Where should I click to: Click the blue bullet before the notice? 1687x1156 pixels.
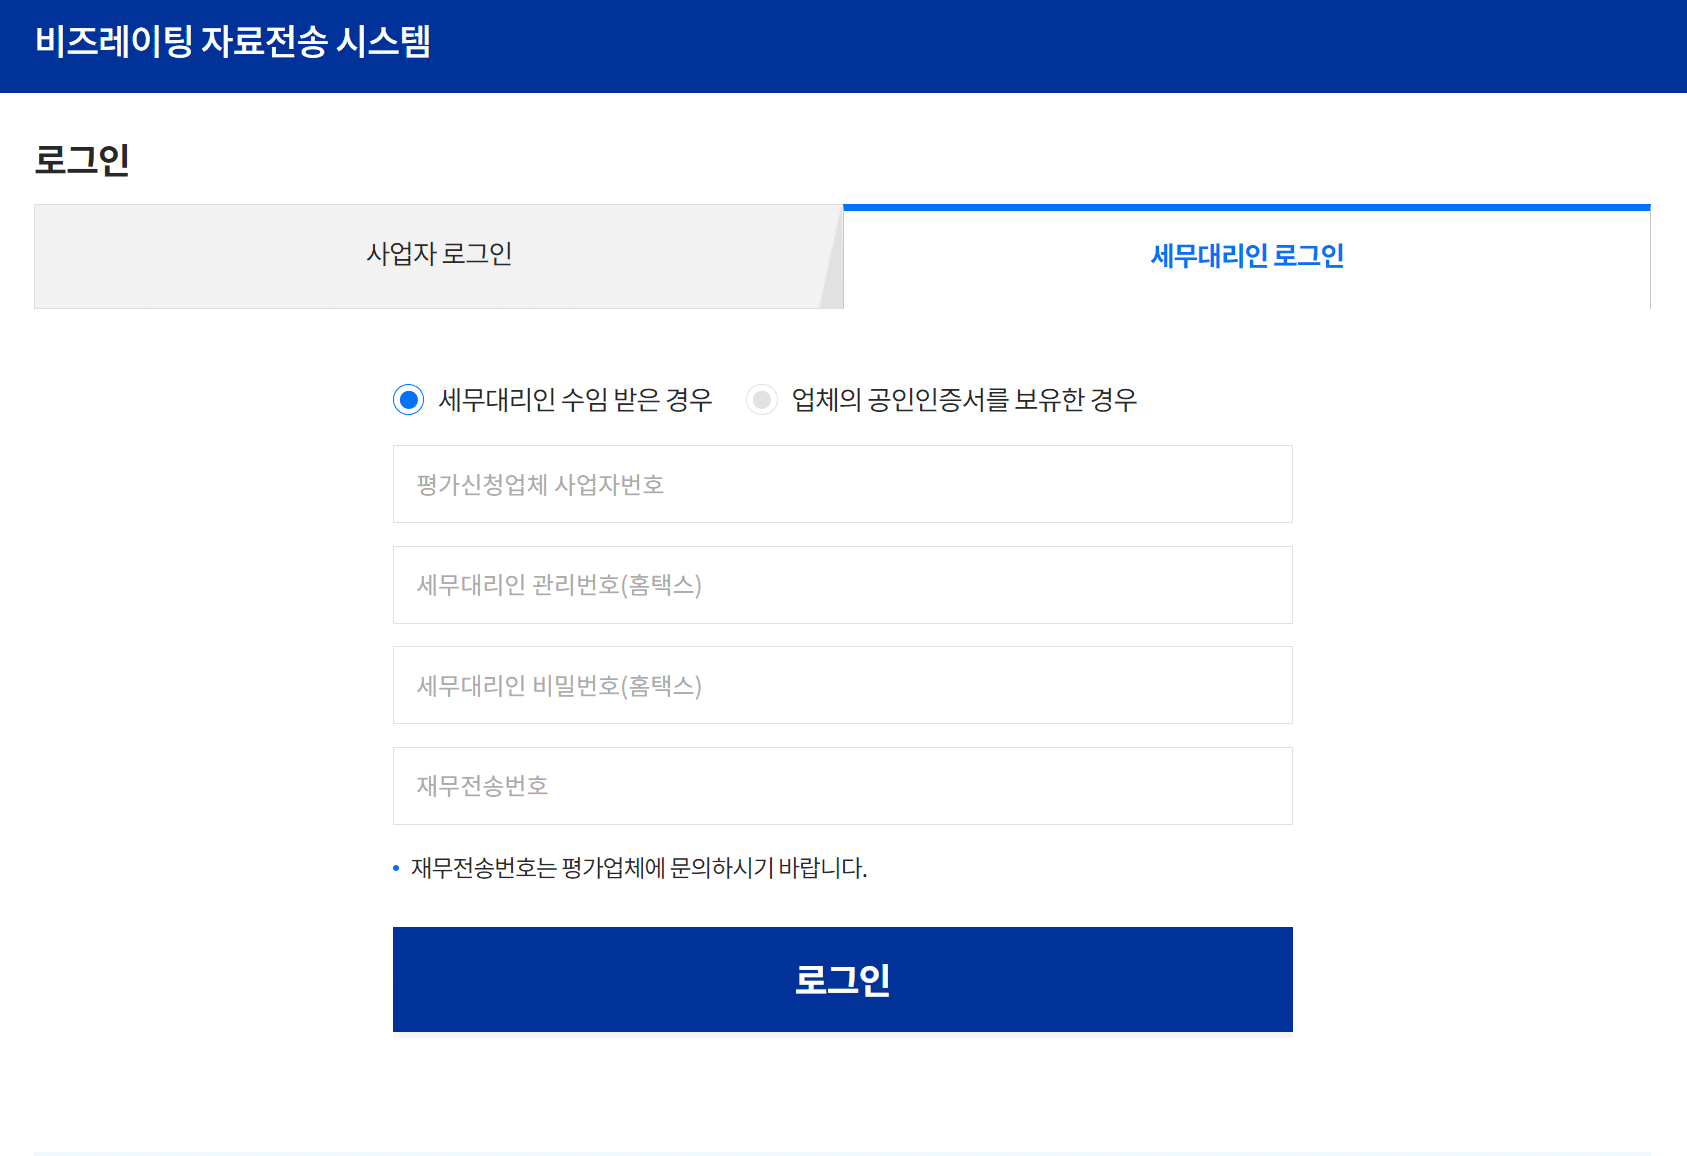[396, 869]
